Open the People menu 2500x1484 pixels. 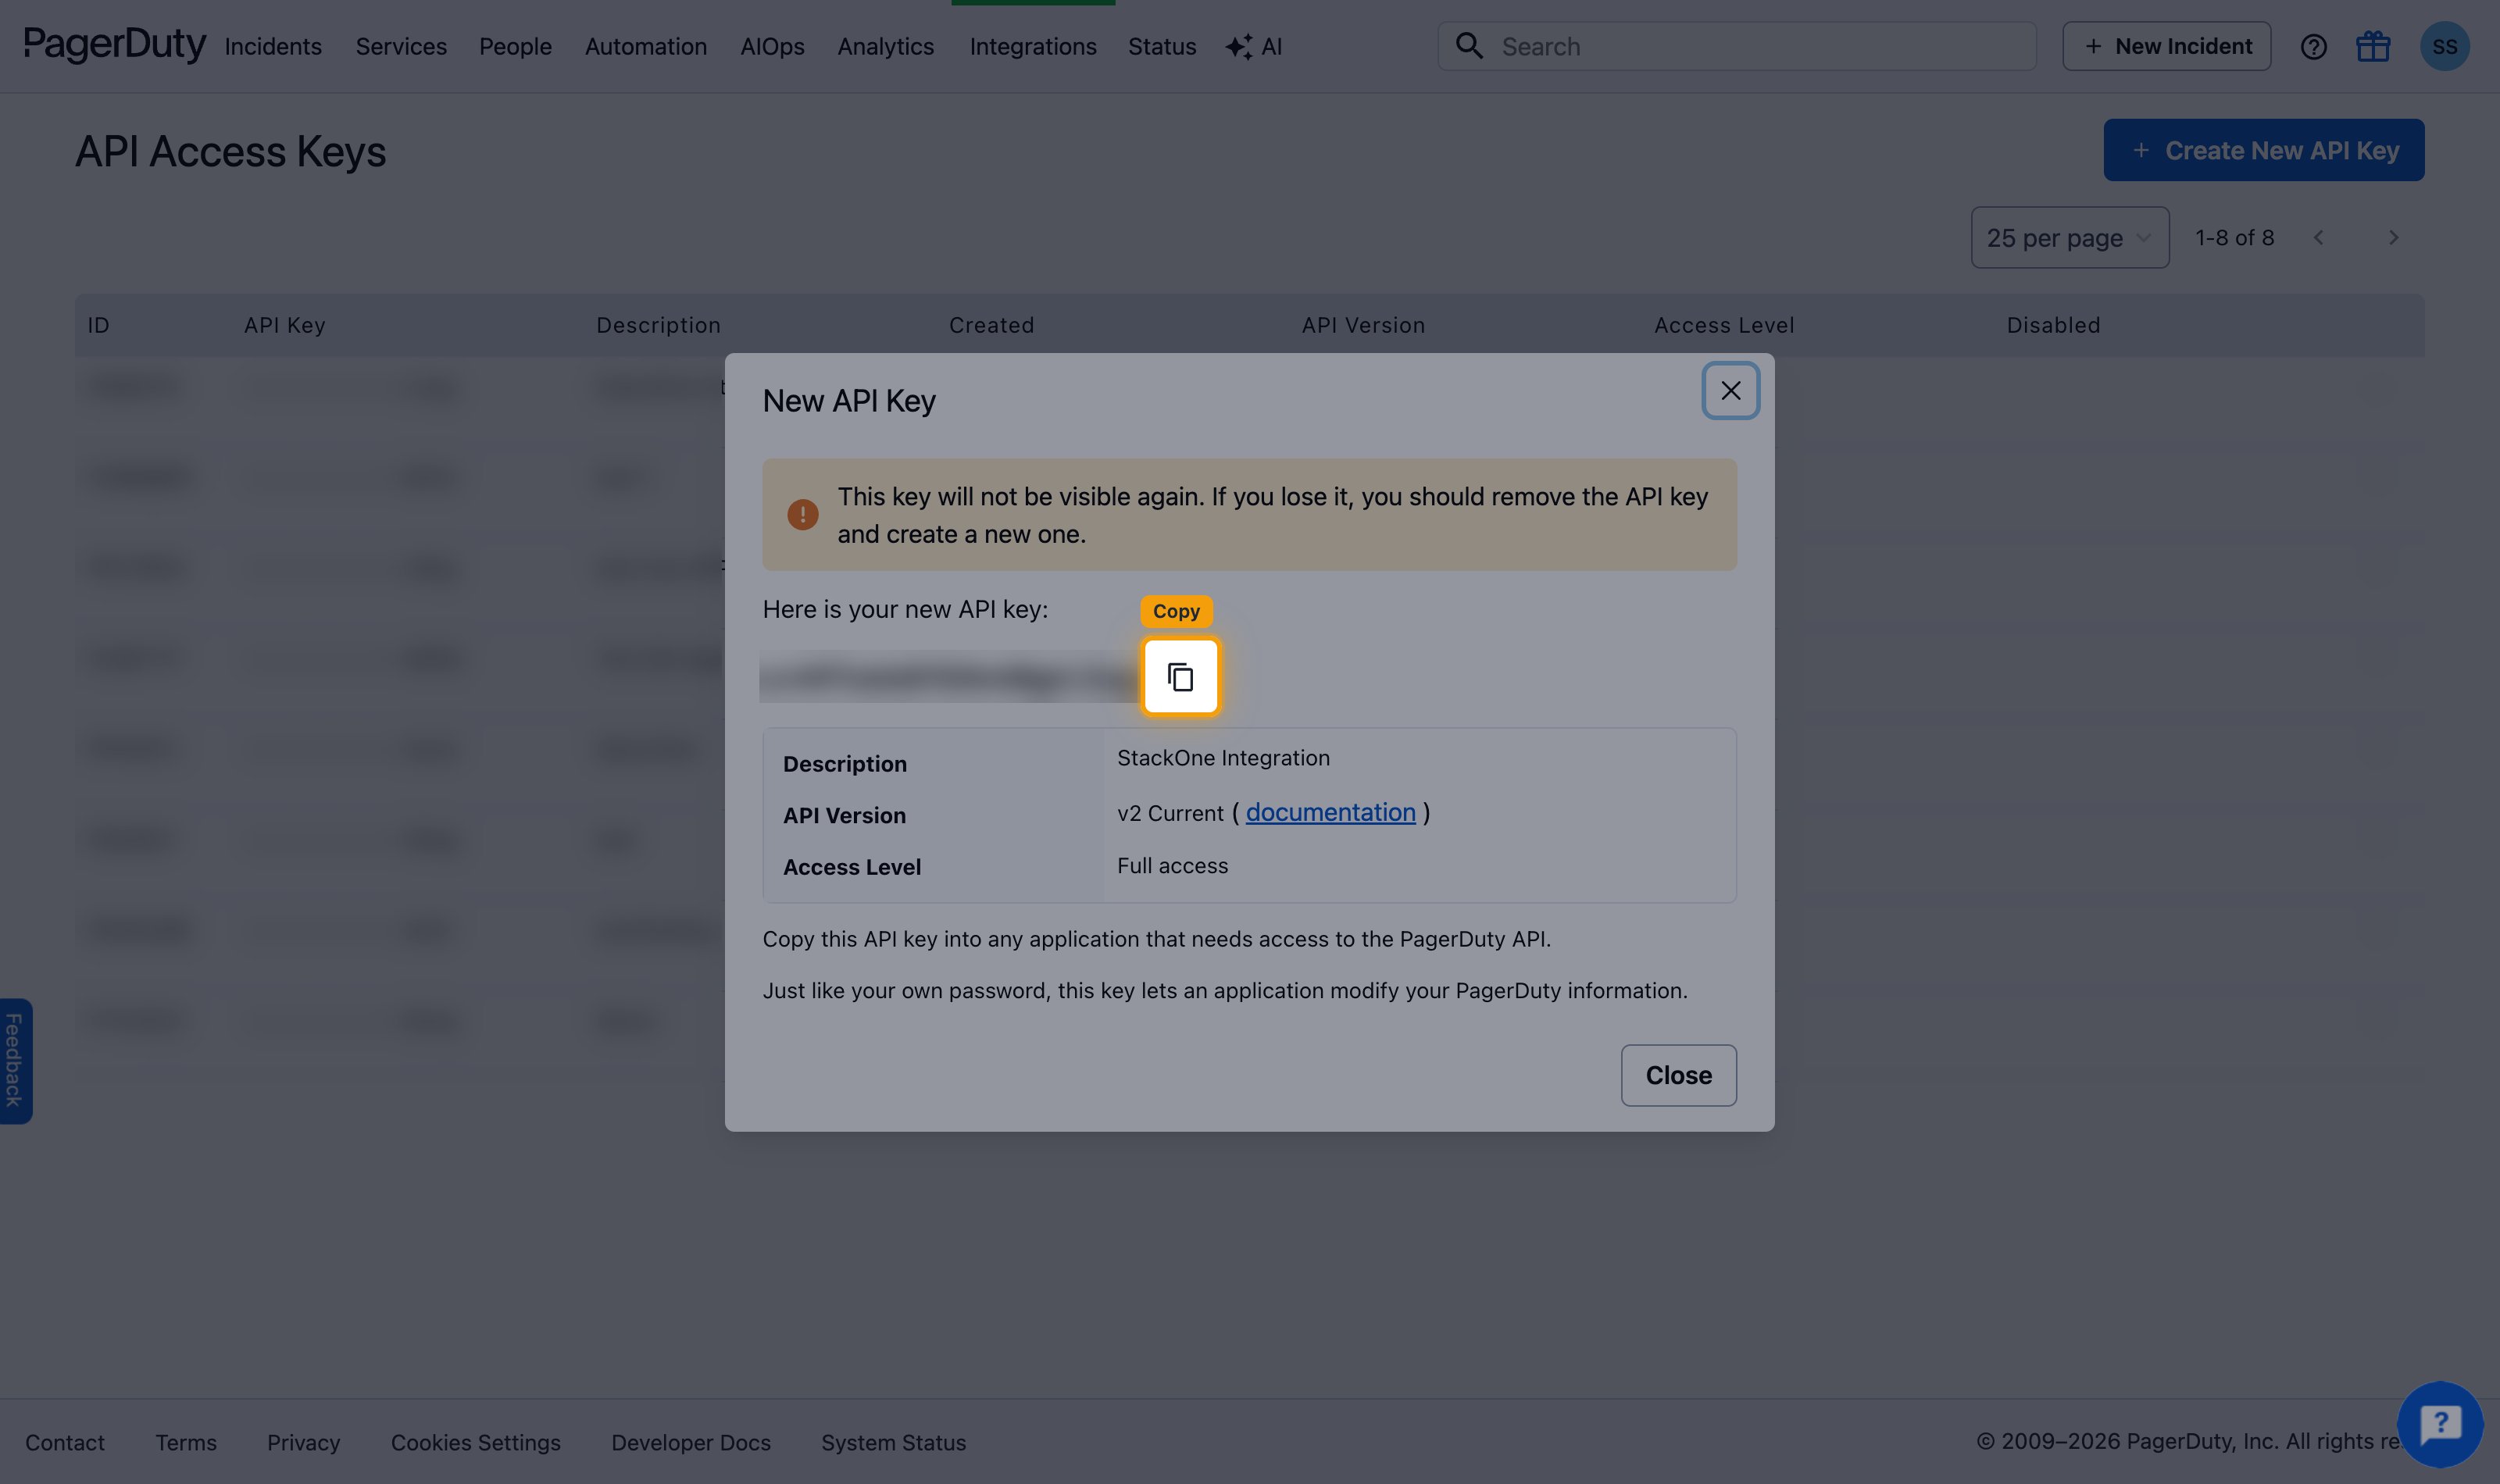click(x=515, y=47)
